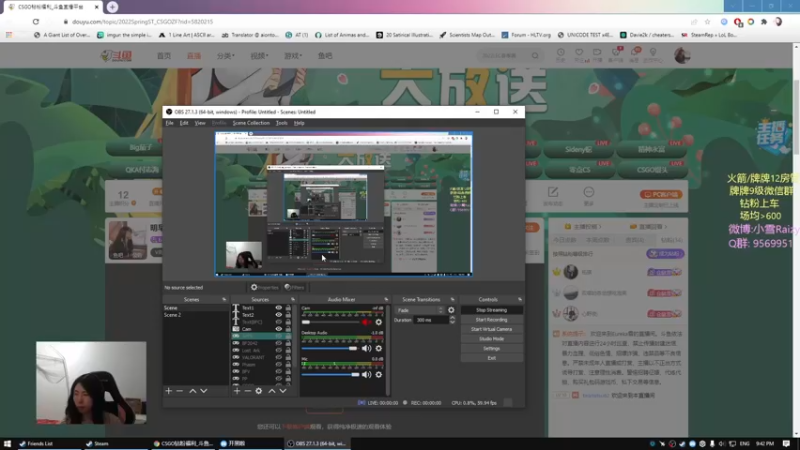Open the Fade transition dropdown
The width and height of the screenshot is (800, 450).
[x=420, y=310]
